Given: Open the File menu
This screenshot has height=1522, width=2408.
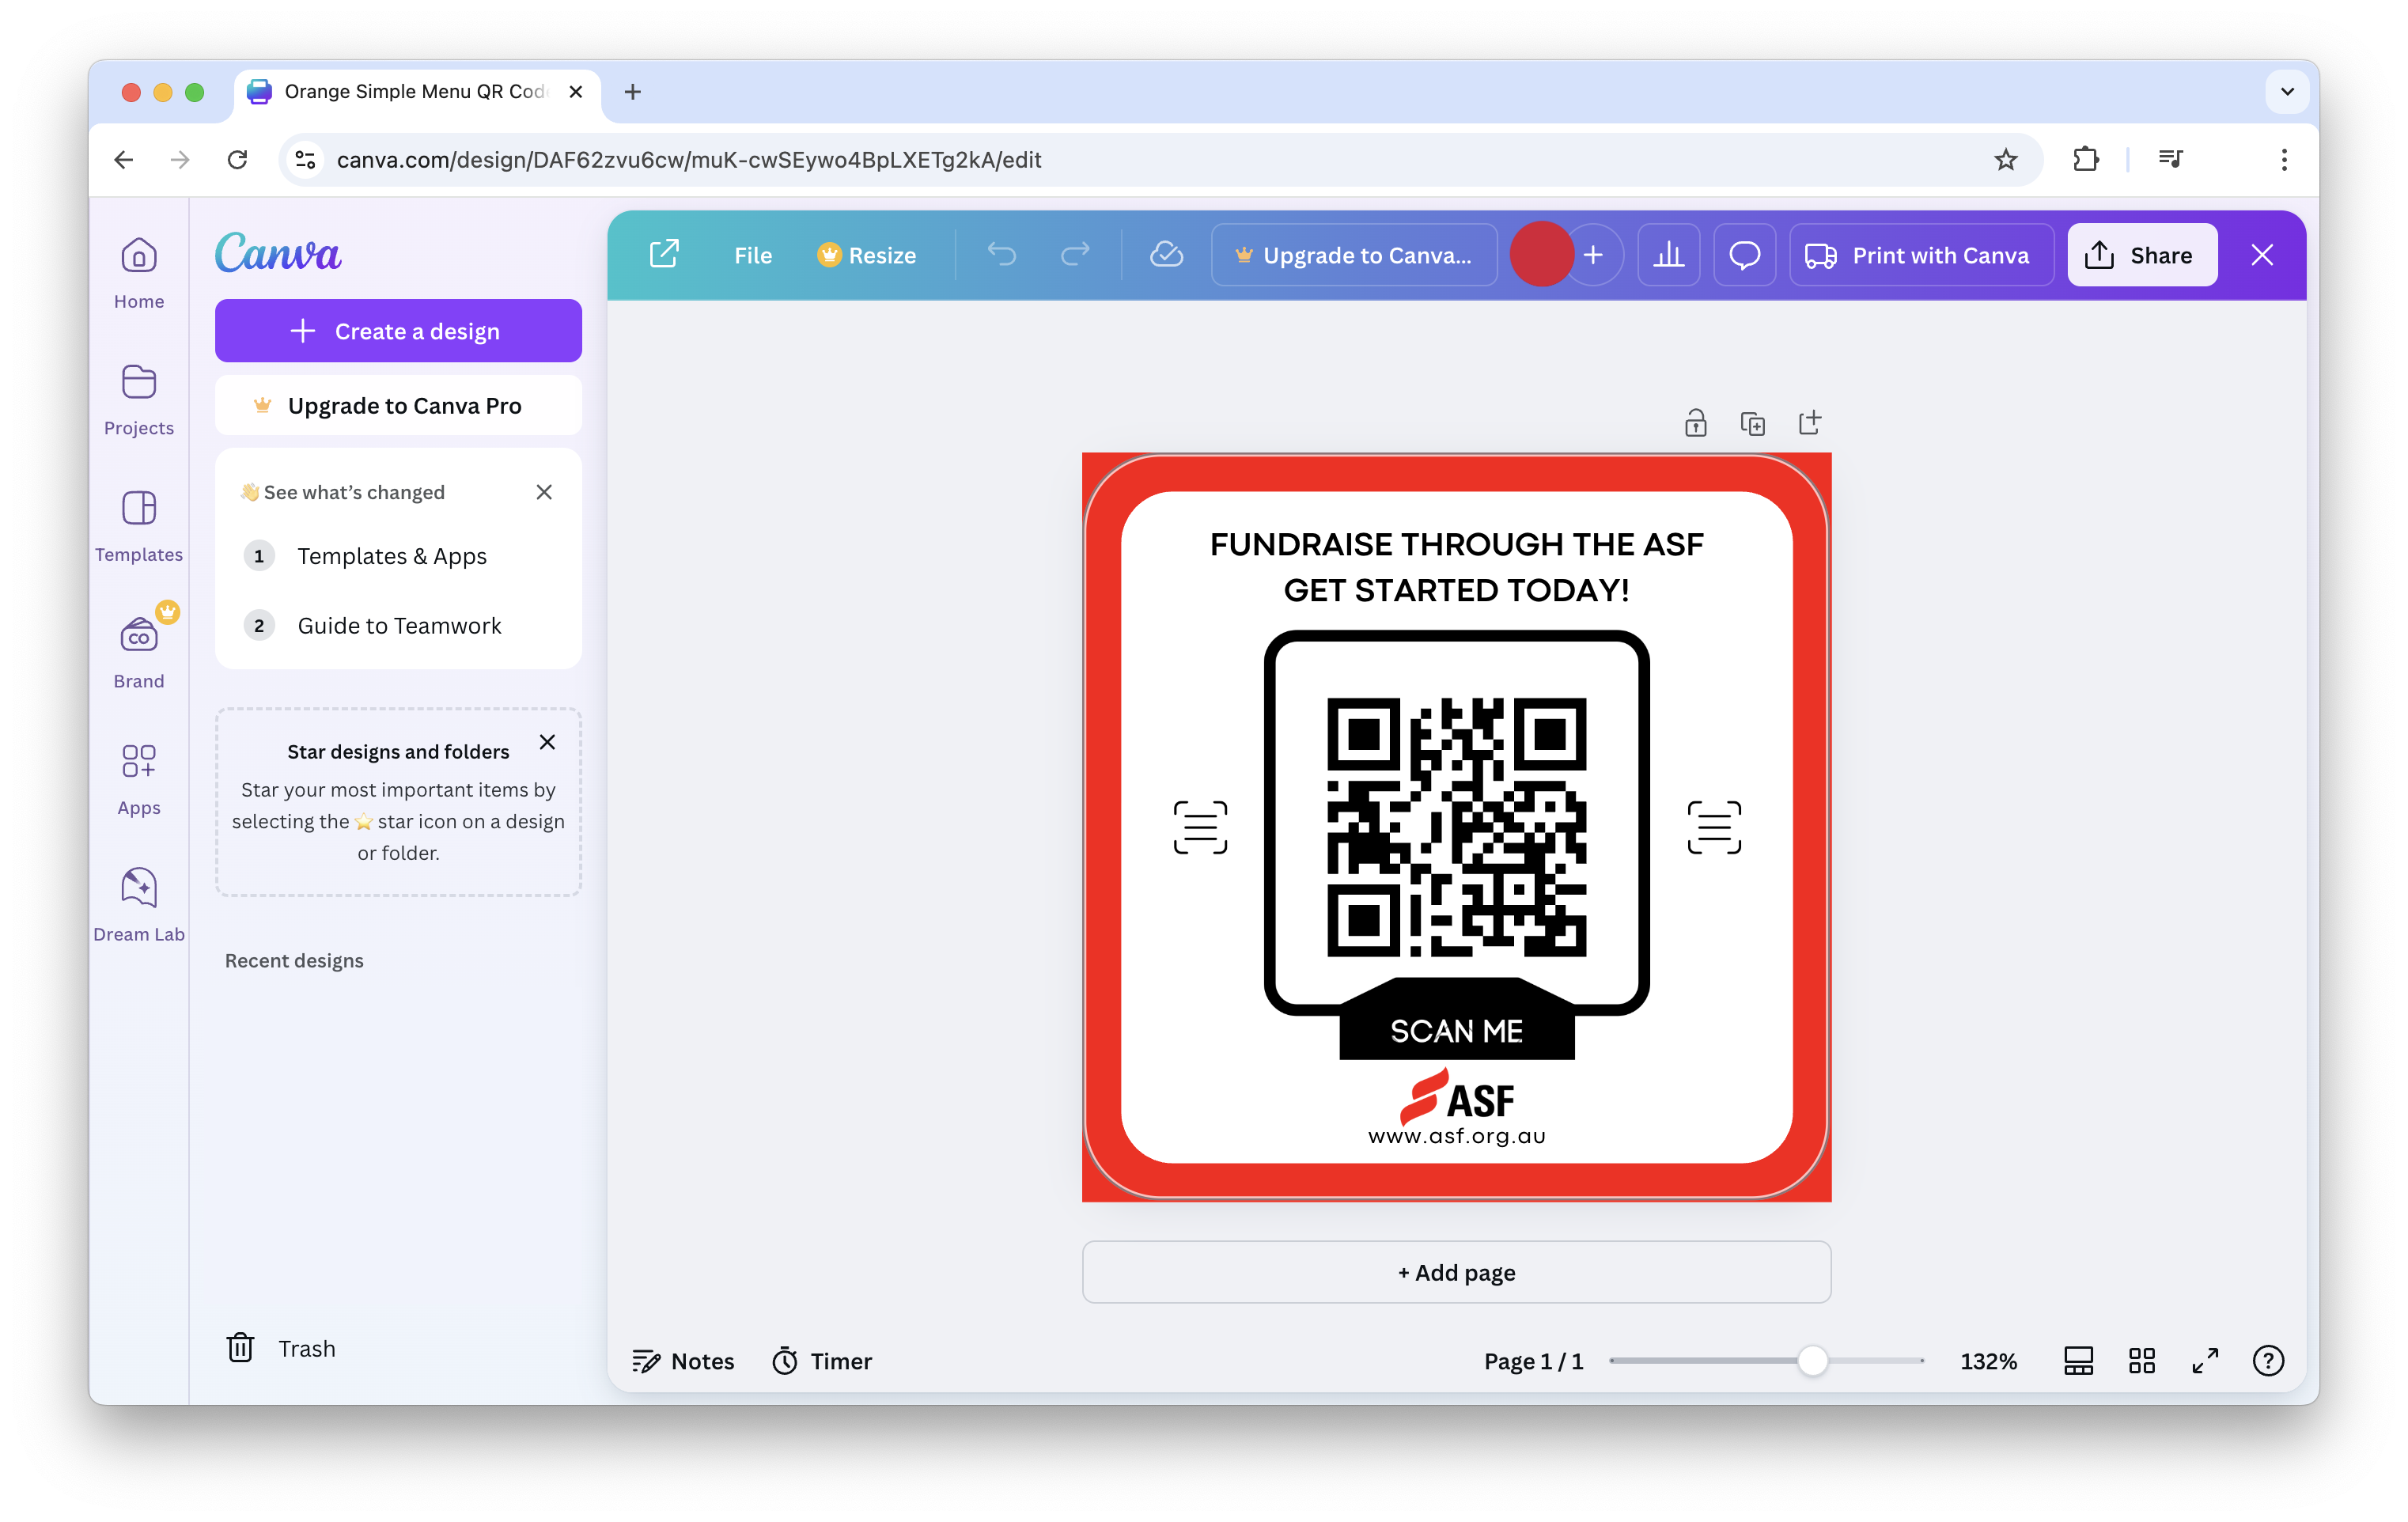Looking at the screenshot, I should (x=753, y=255).
